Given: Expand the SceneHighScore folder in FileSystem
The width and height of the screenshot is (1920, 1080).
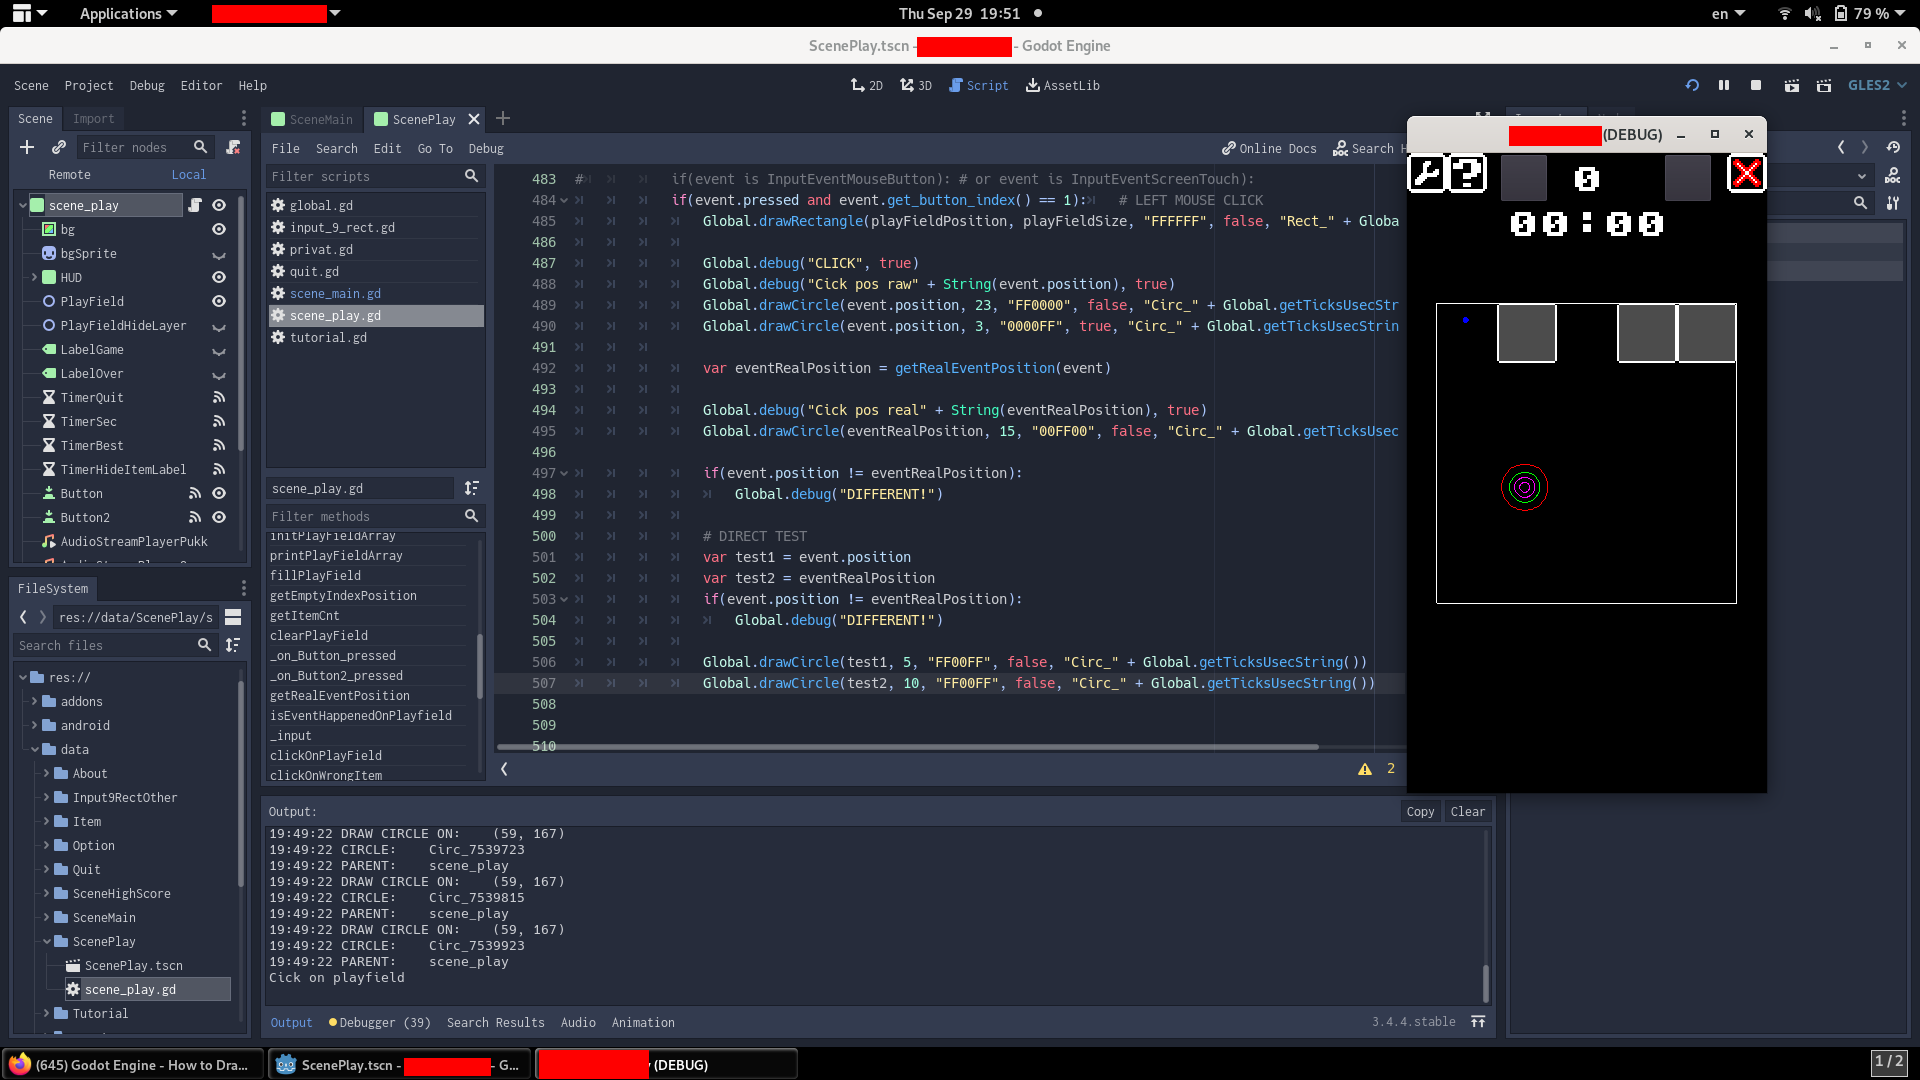Looking at the screenshot, I should click(46, 893).
